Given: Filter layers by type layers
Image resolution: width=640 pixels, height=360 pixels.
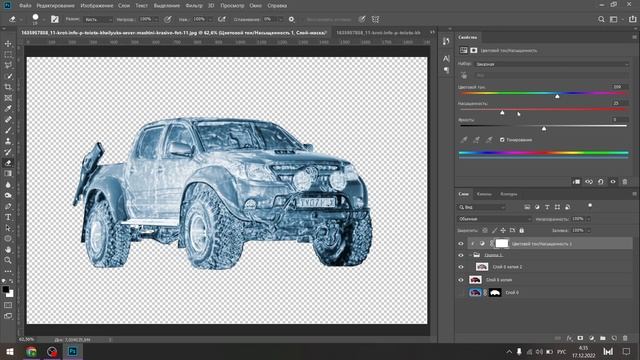Looking at the screenshot, I should coord(547,207).
